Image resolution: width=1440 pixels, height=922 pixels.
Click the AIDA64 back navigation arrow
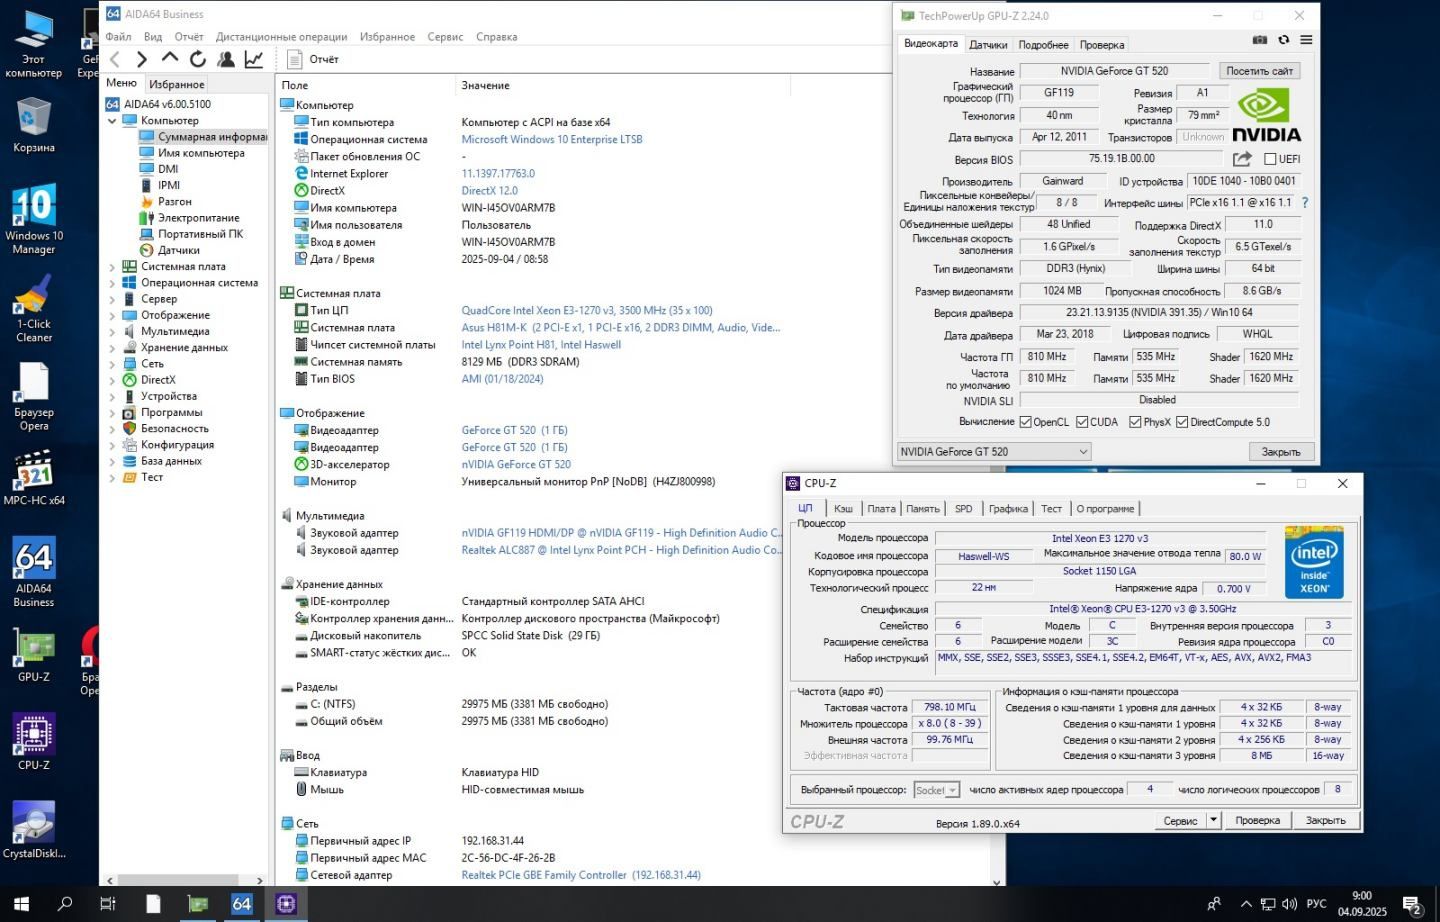coord(115,60)
